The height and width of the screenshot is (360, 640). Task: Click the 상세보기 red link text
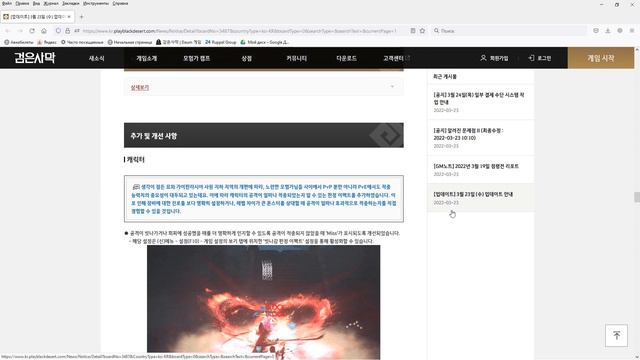[x=140, y=87]
